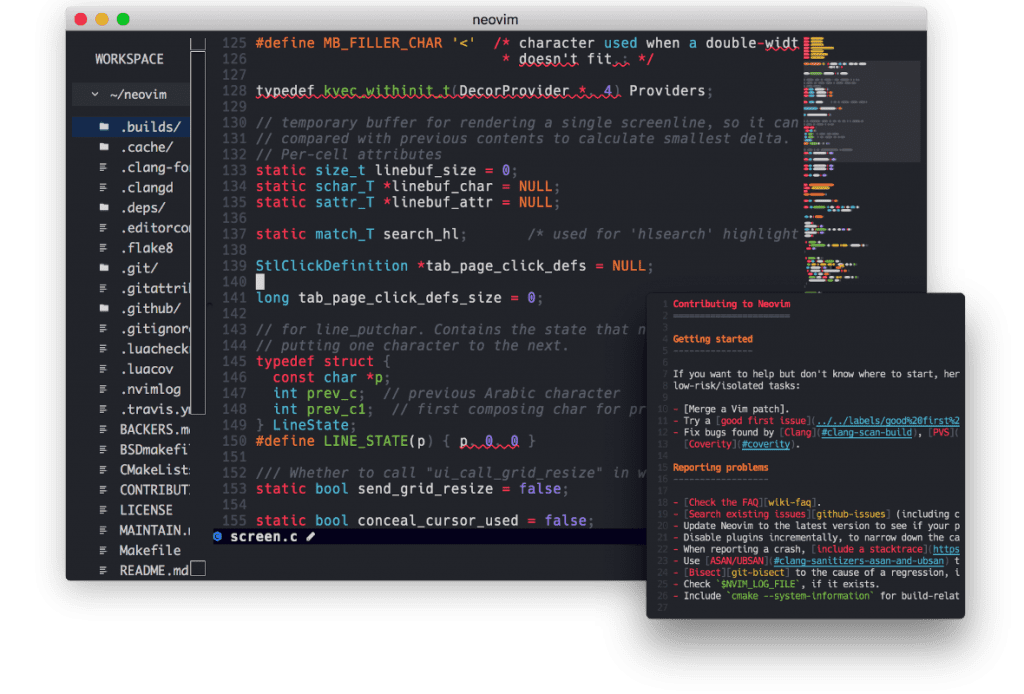The height and width of the screenshot is (694, 1024).
Task: Follow the #clang-scan-build link
Action: pyautogui.click(x=866, y=433)
